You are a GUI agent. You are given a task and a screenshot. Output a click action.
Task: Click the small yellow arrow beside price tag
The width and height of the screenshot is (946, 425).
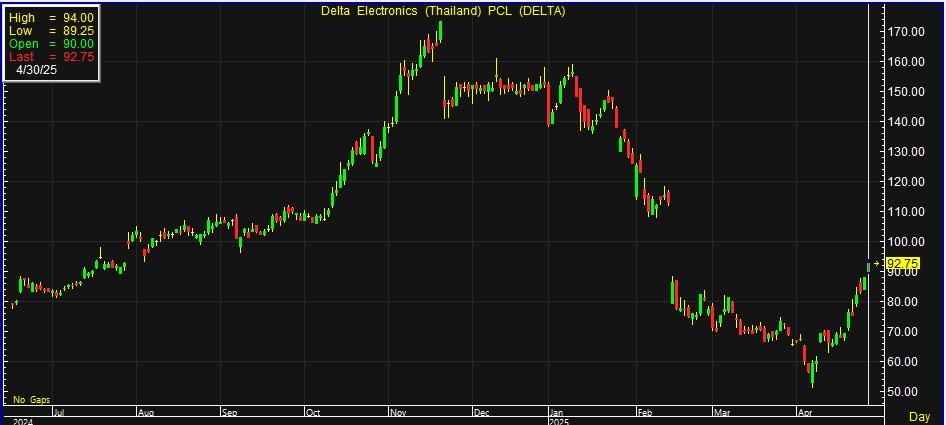[x=877, y=263]
